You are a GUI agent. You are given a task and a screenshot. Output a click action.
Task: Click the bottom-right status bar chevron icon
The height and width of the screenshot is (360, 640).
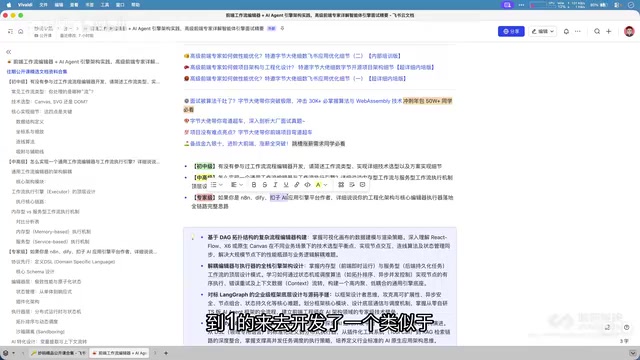633,353
